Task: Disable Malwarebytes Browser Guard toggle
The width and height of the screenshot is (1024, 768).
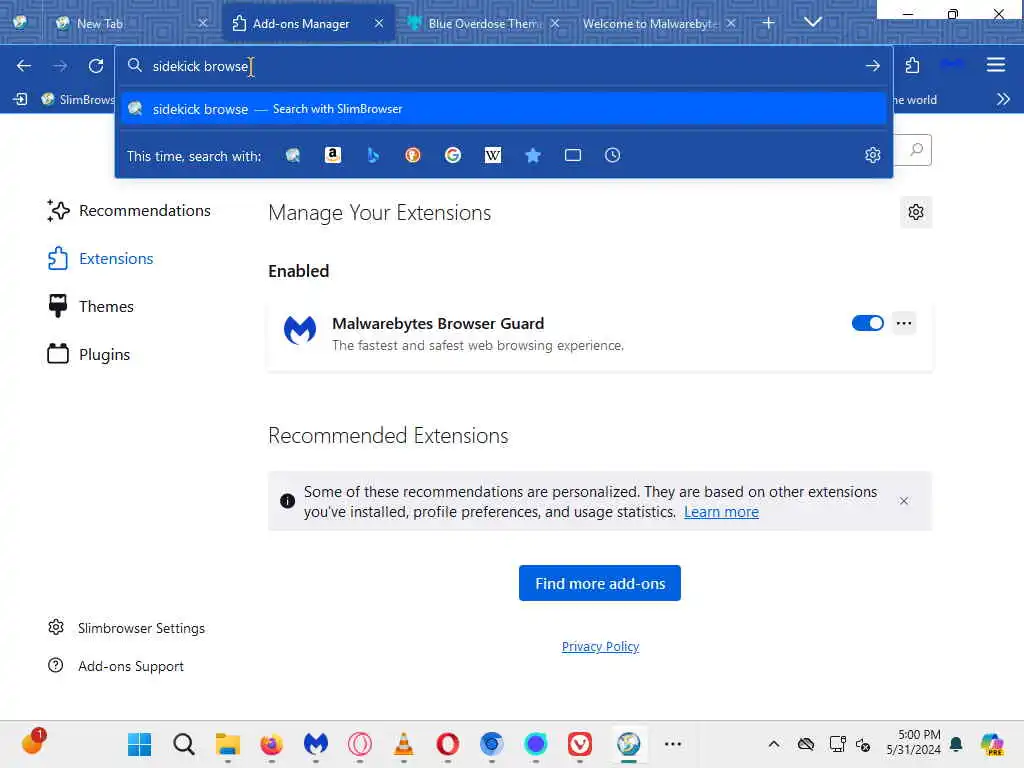Action: (867, 323)
